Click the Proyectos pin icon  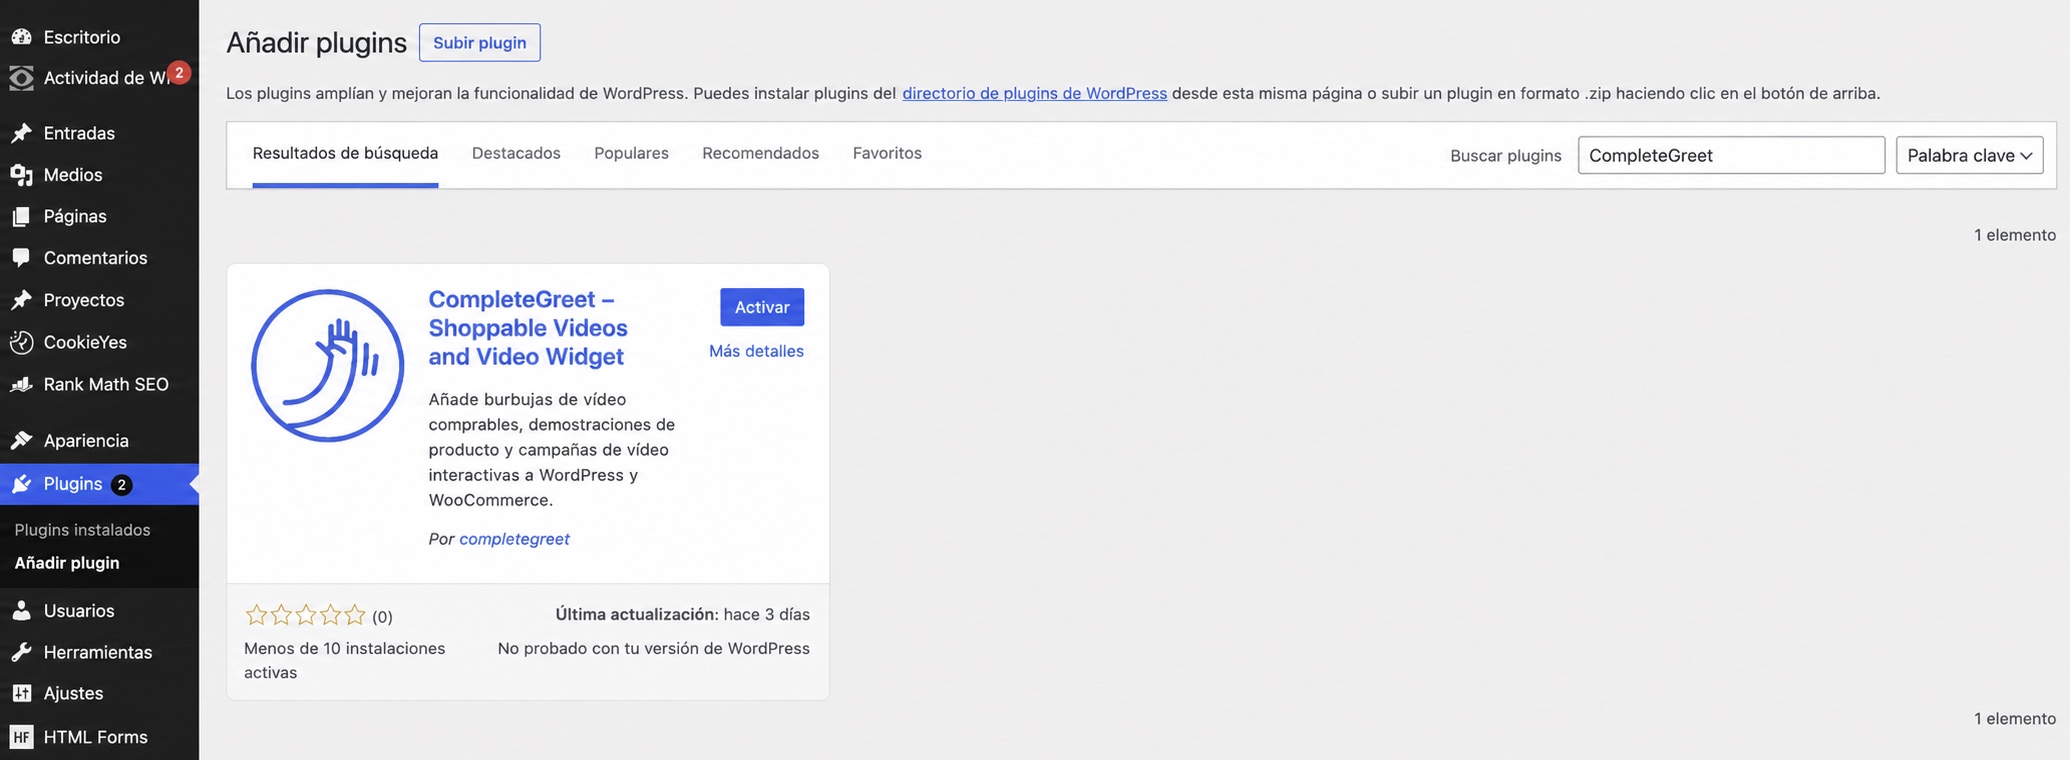(21, 300)
